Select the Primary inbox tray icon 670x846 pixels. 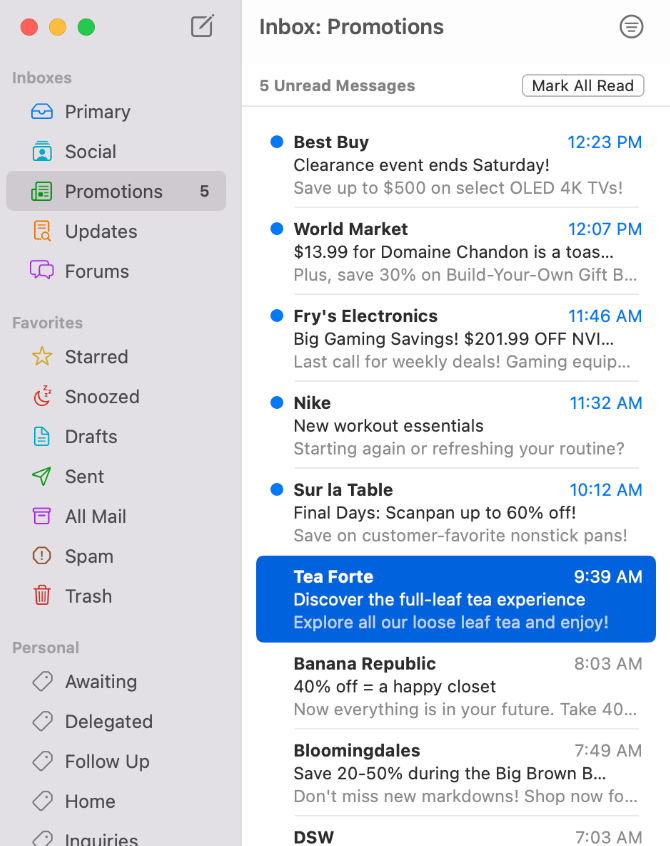click(42, 112)
